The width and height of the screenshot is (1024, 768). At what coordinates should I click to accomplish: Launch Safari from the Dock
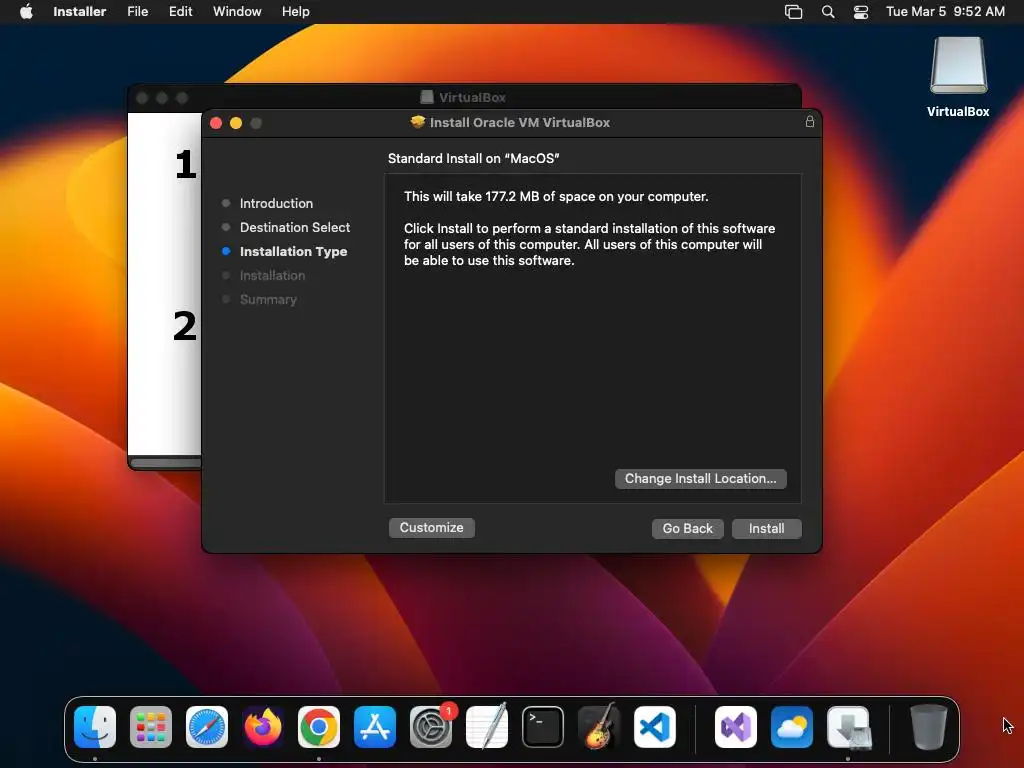207,727
